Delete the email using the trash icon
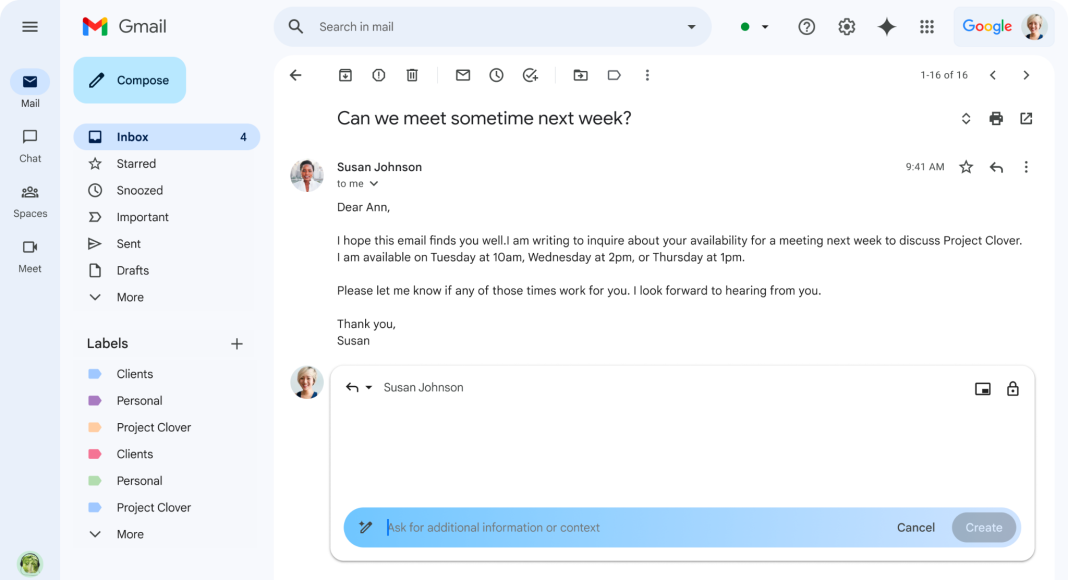 tap(412, 75)
